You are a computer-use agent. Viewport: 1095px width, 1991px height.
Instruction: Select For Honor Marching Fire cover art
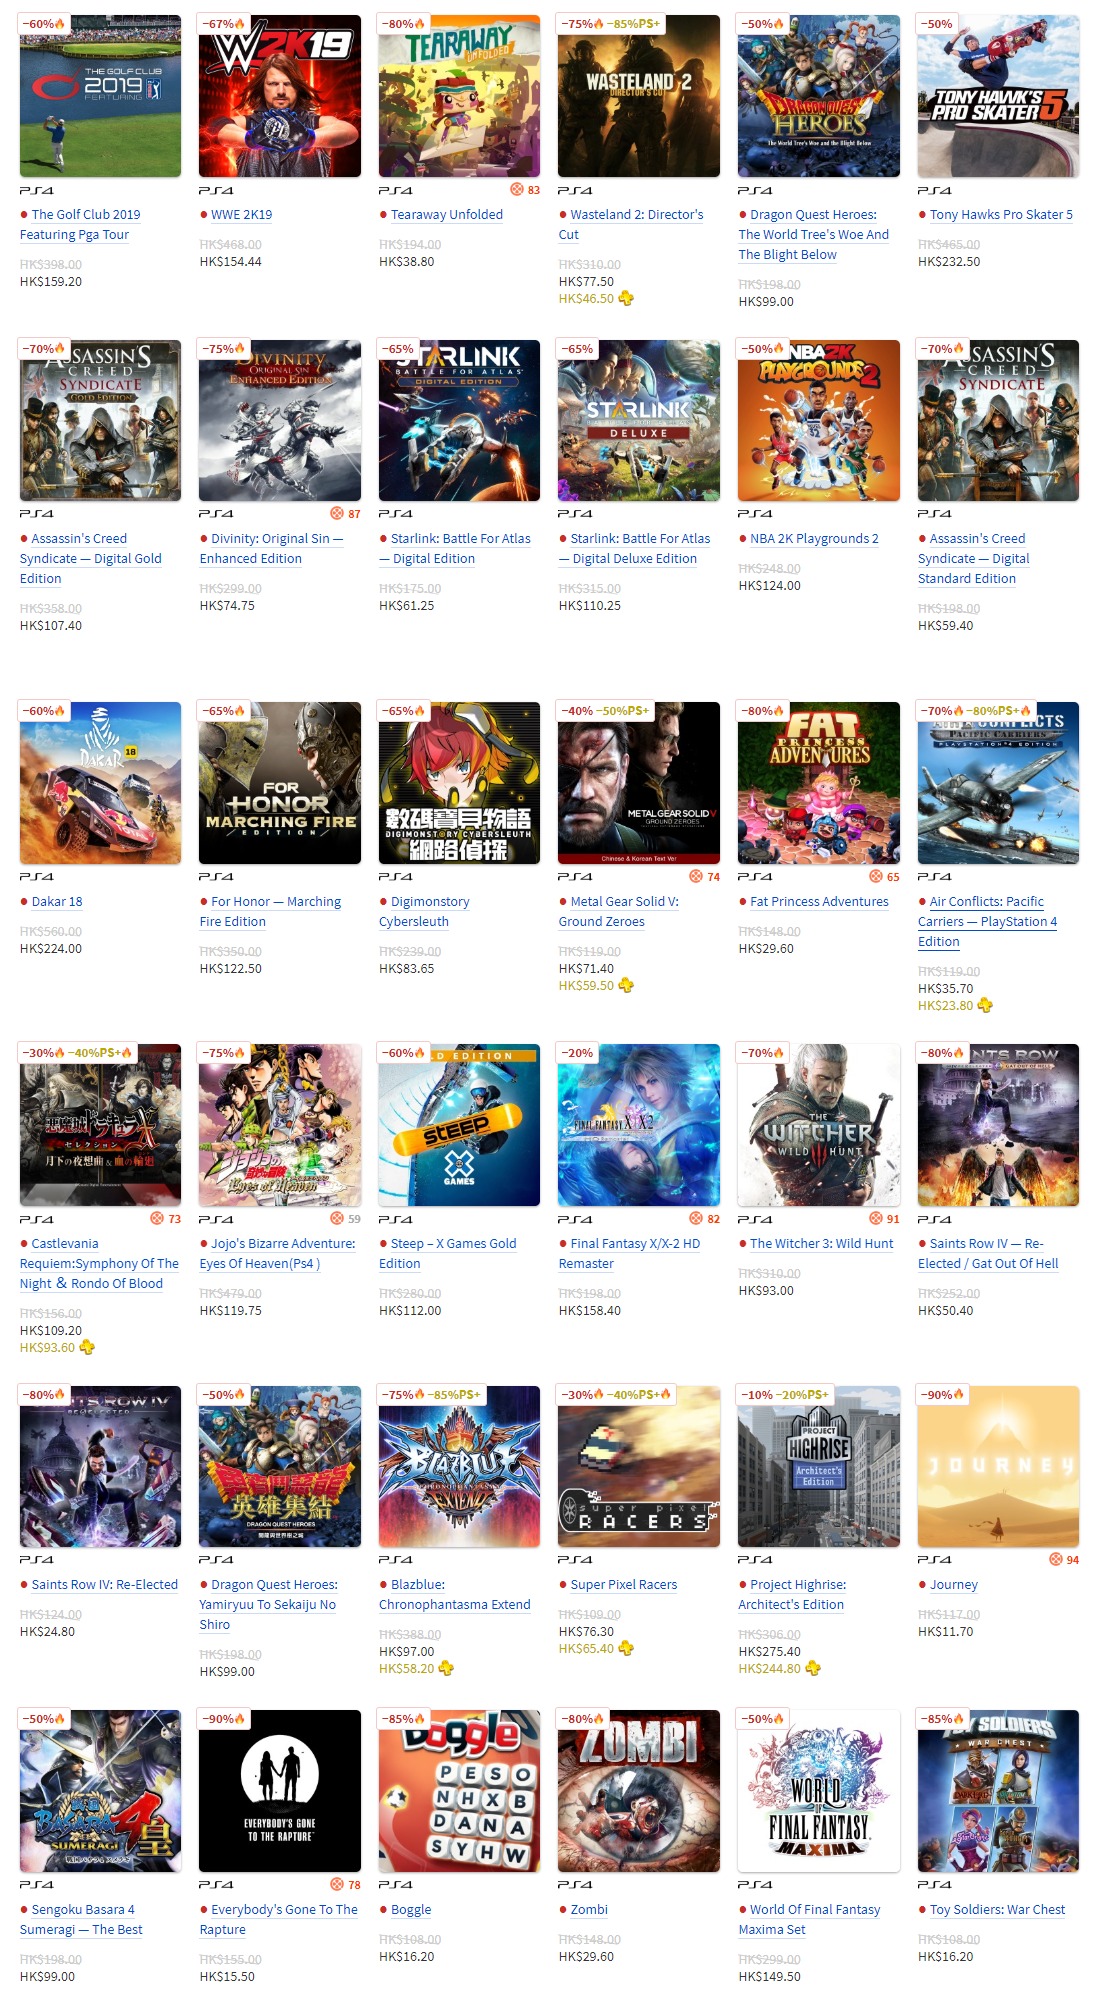280,783
